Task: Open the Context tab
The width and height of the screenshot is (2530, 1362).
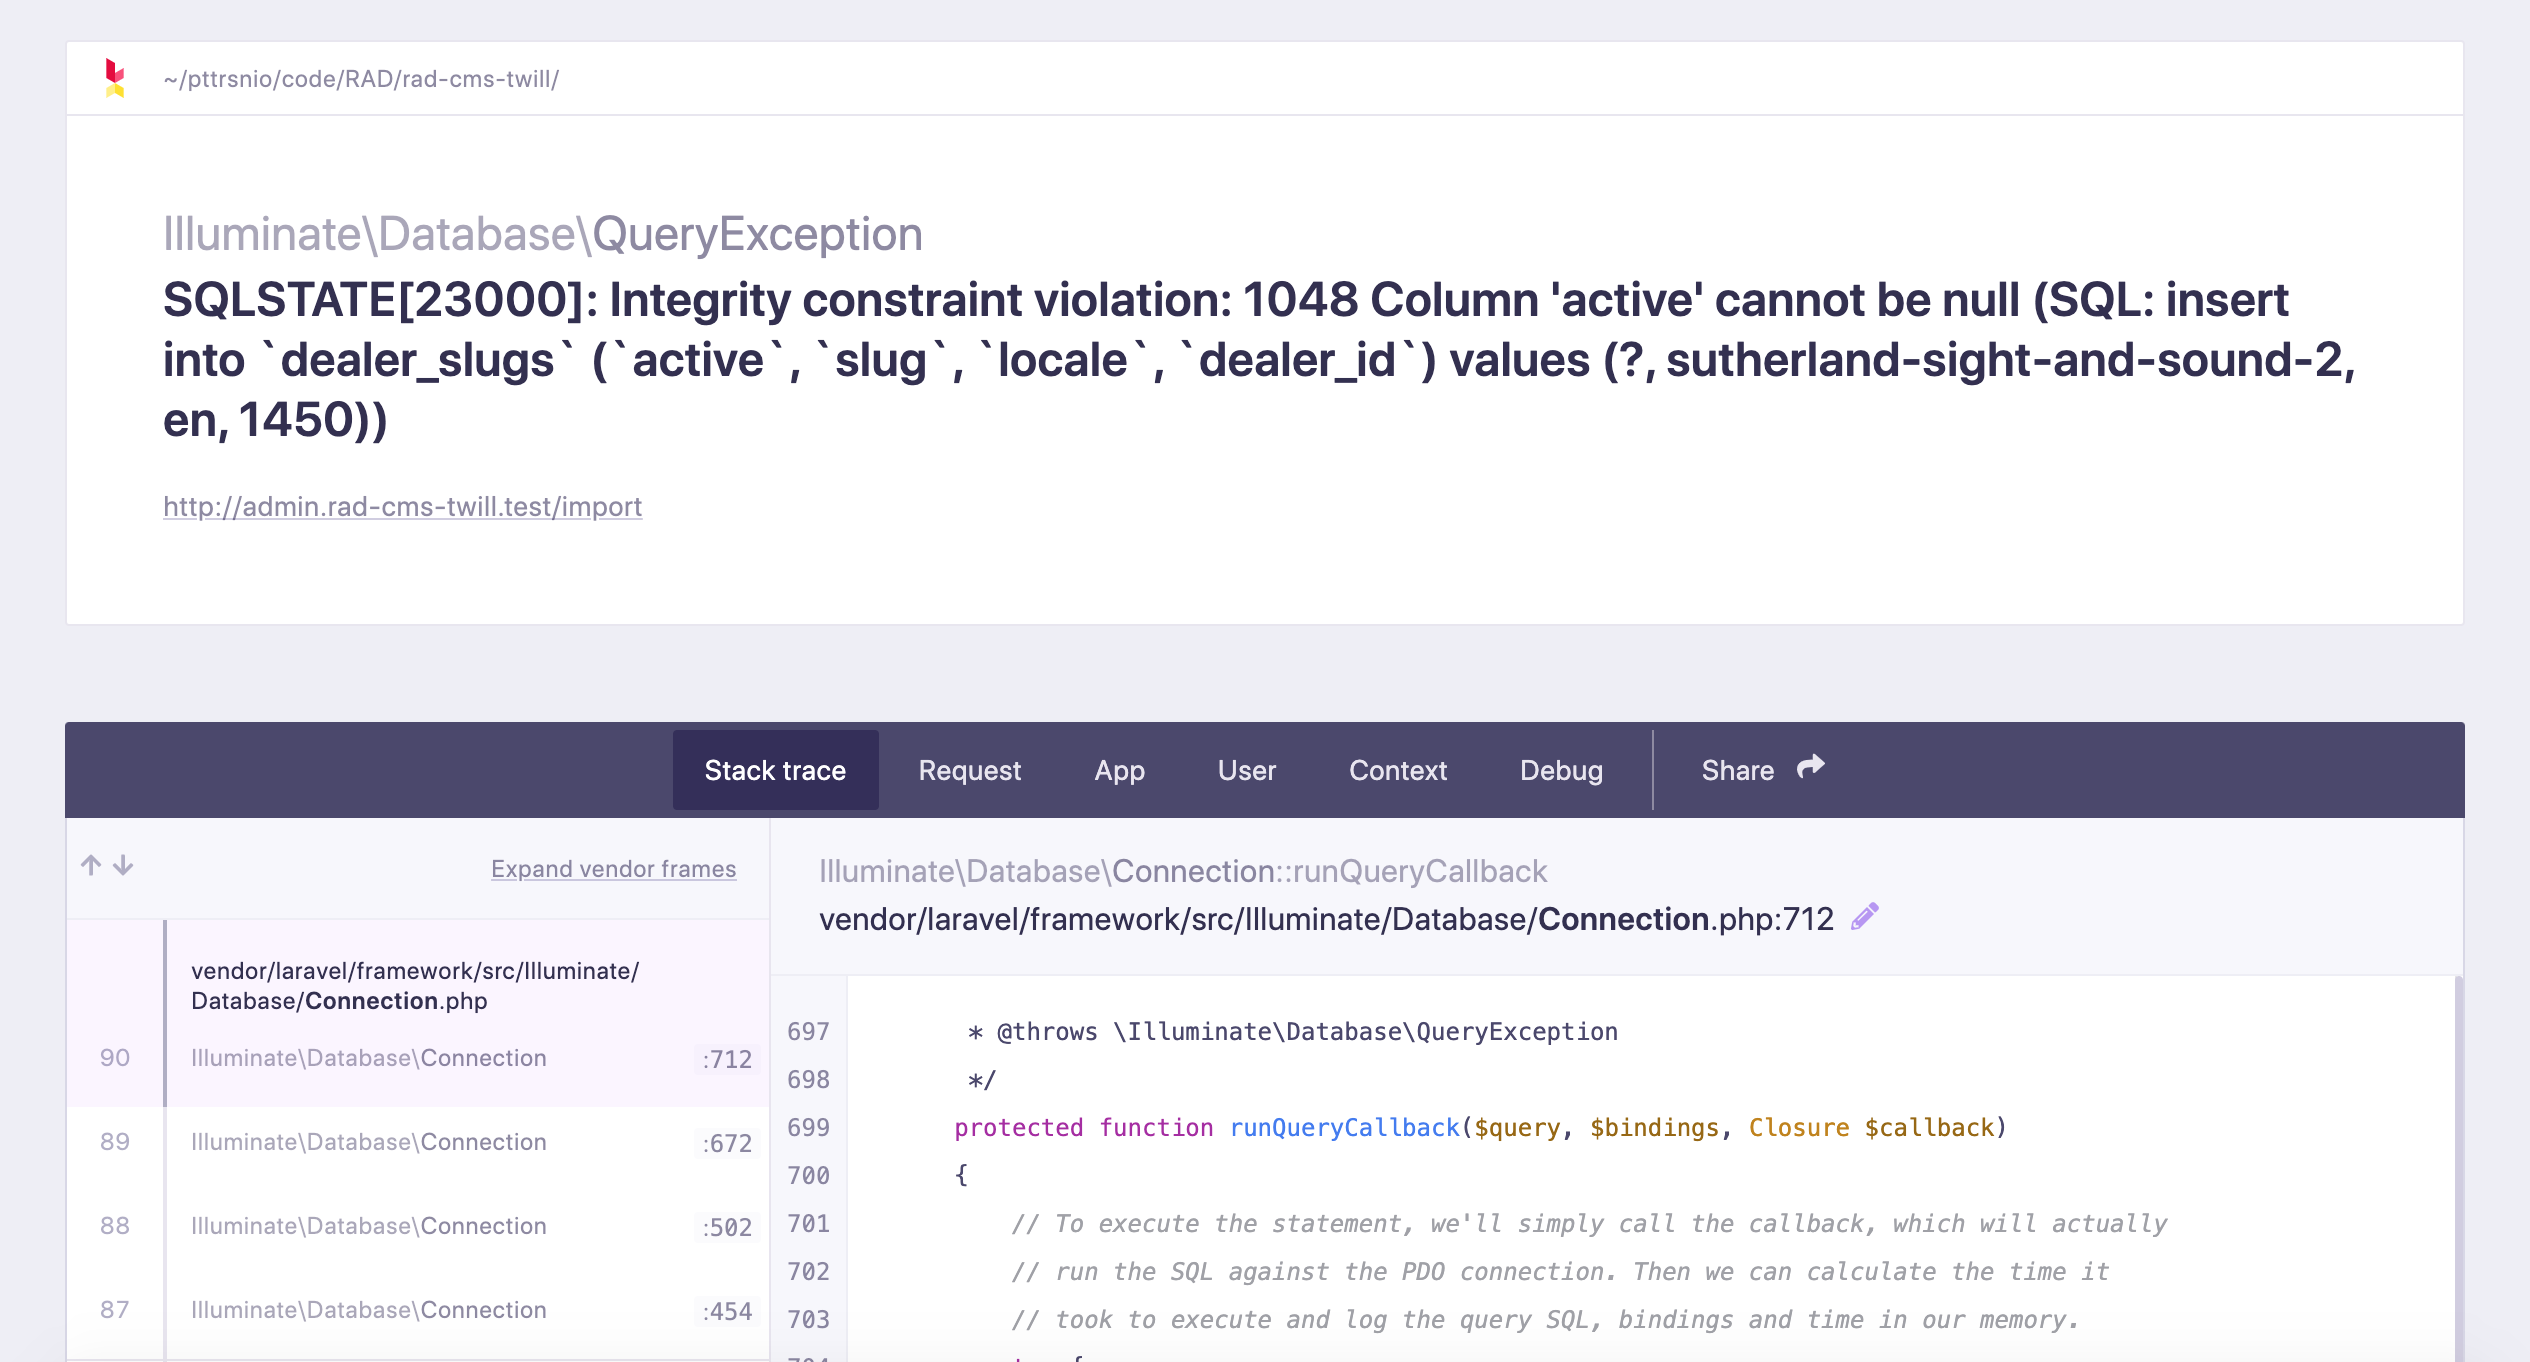Action: click(x=1397, y=770)
